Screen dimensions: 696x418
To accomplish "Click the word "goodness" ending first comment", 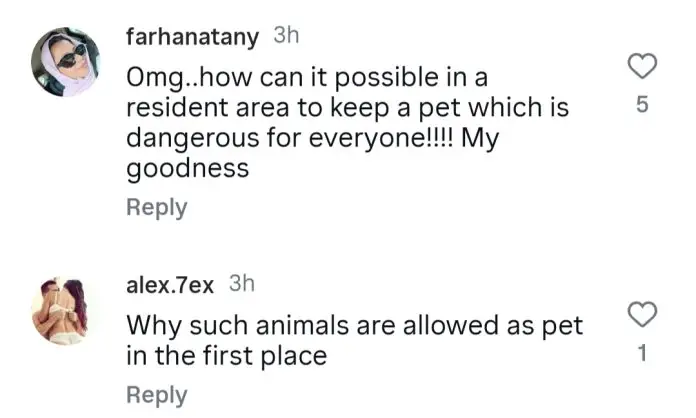I will tap(187, 168).
